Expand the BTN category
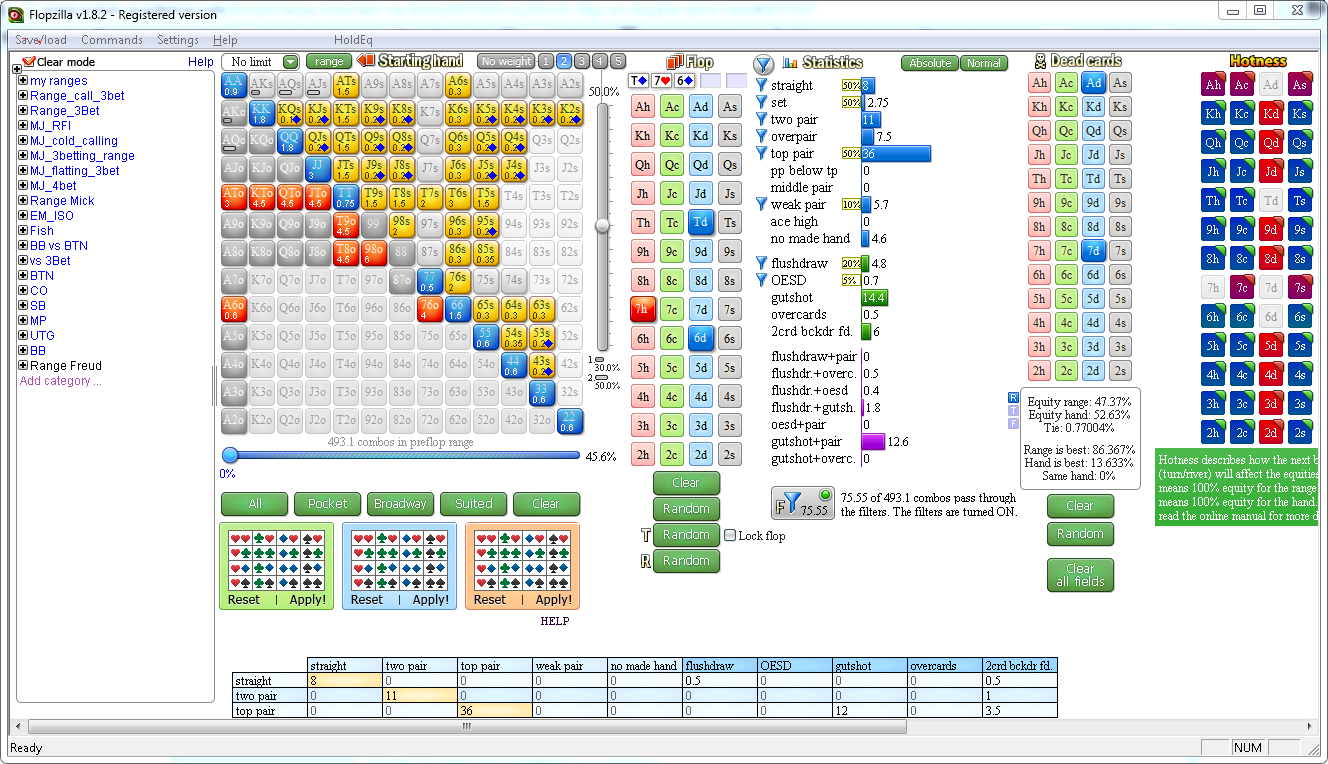The width and height of the screenshot is (1328, 764). tap(22, 276)
